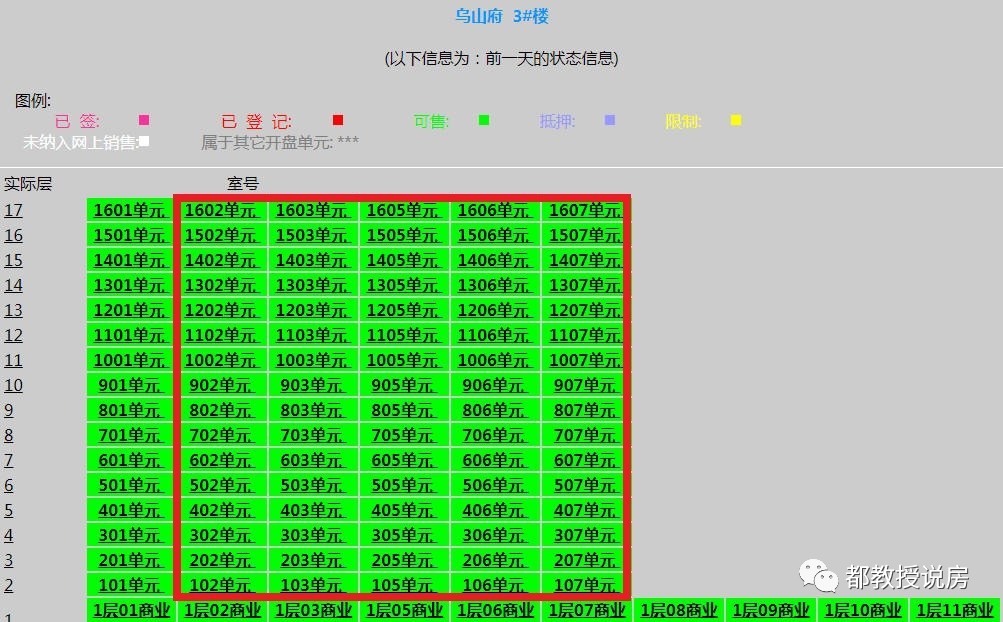Select unit 1406单元
This screenshot has width=1003, height=622.
(x=494, y=260)
